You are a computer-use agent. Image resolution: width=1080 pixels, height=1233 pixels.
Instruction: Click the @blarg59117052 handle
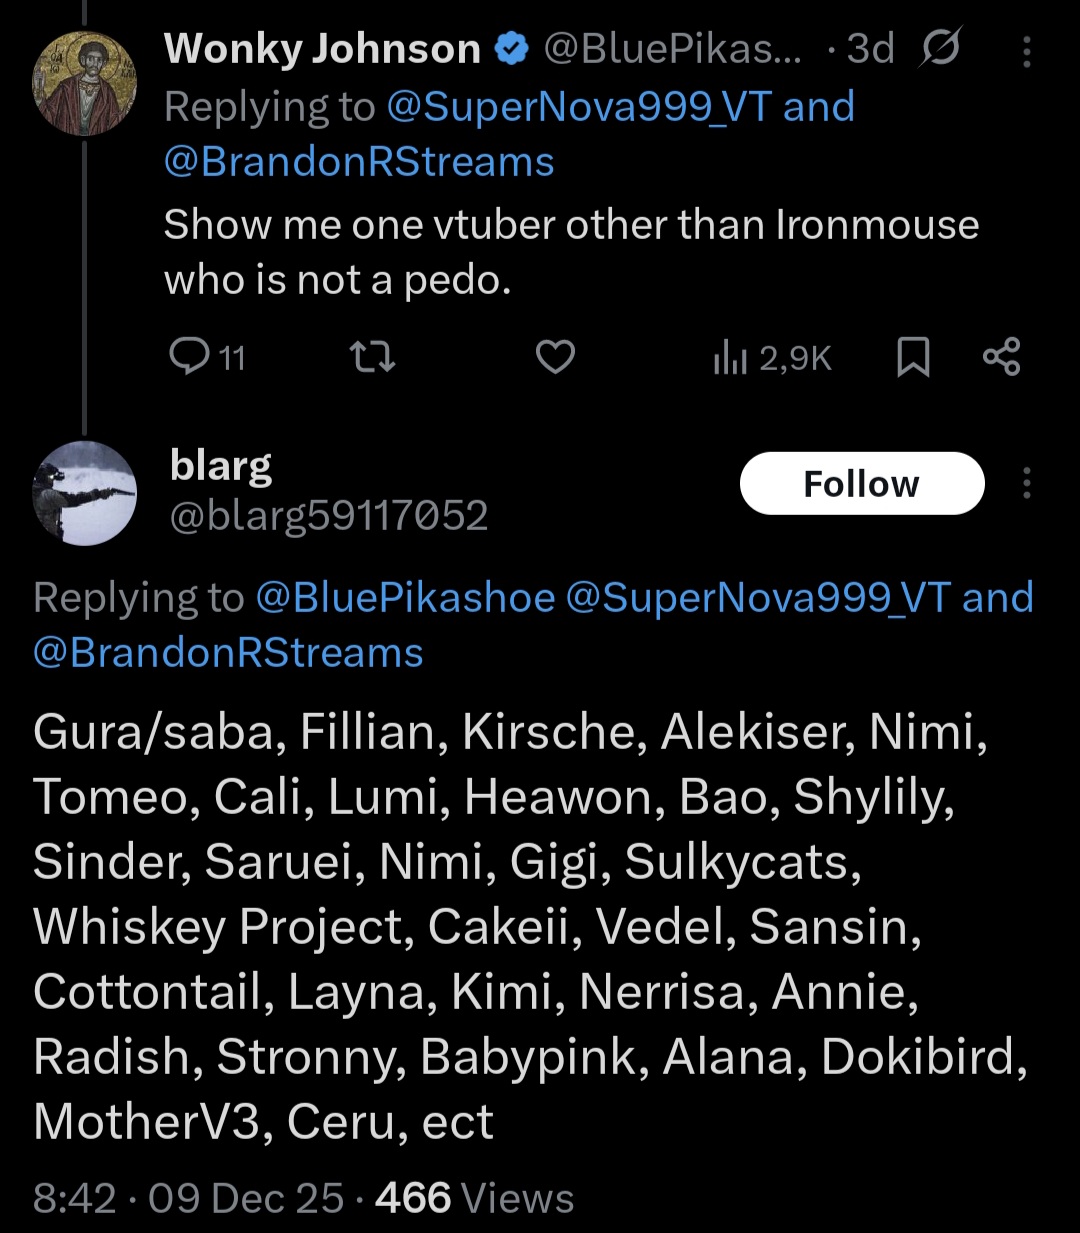click(329, 516)
